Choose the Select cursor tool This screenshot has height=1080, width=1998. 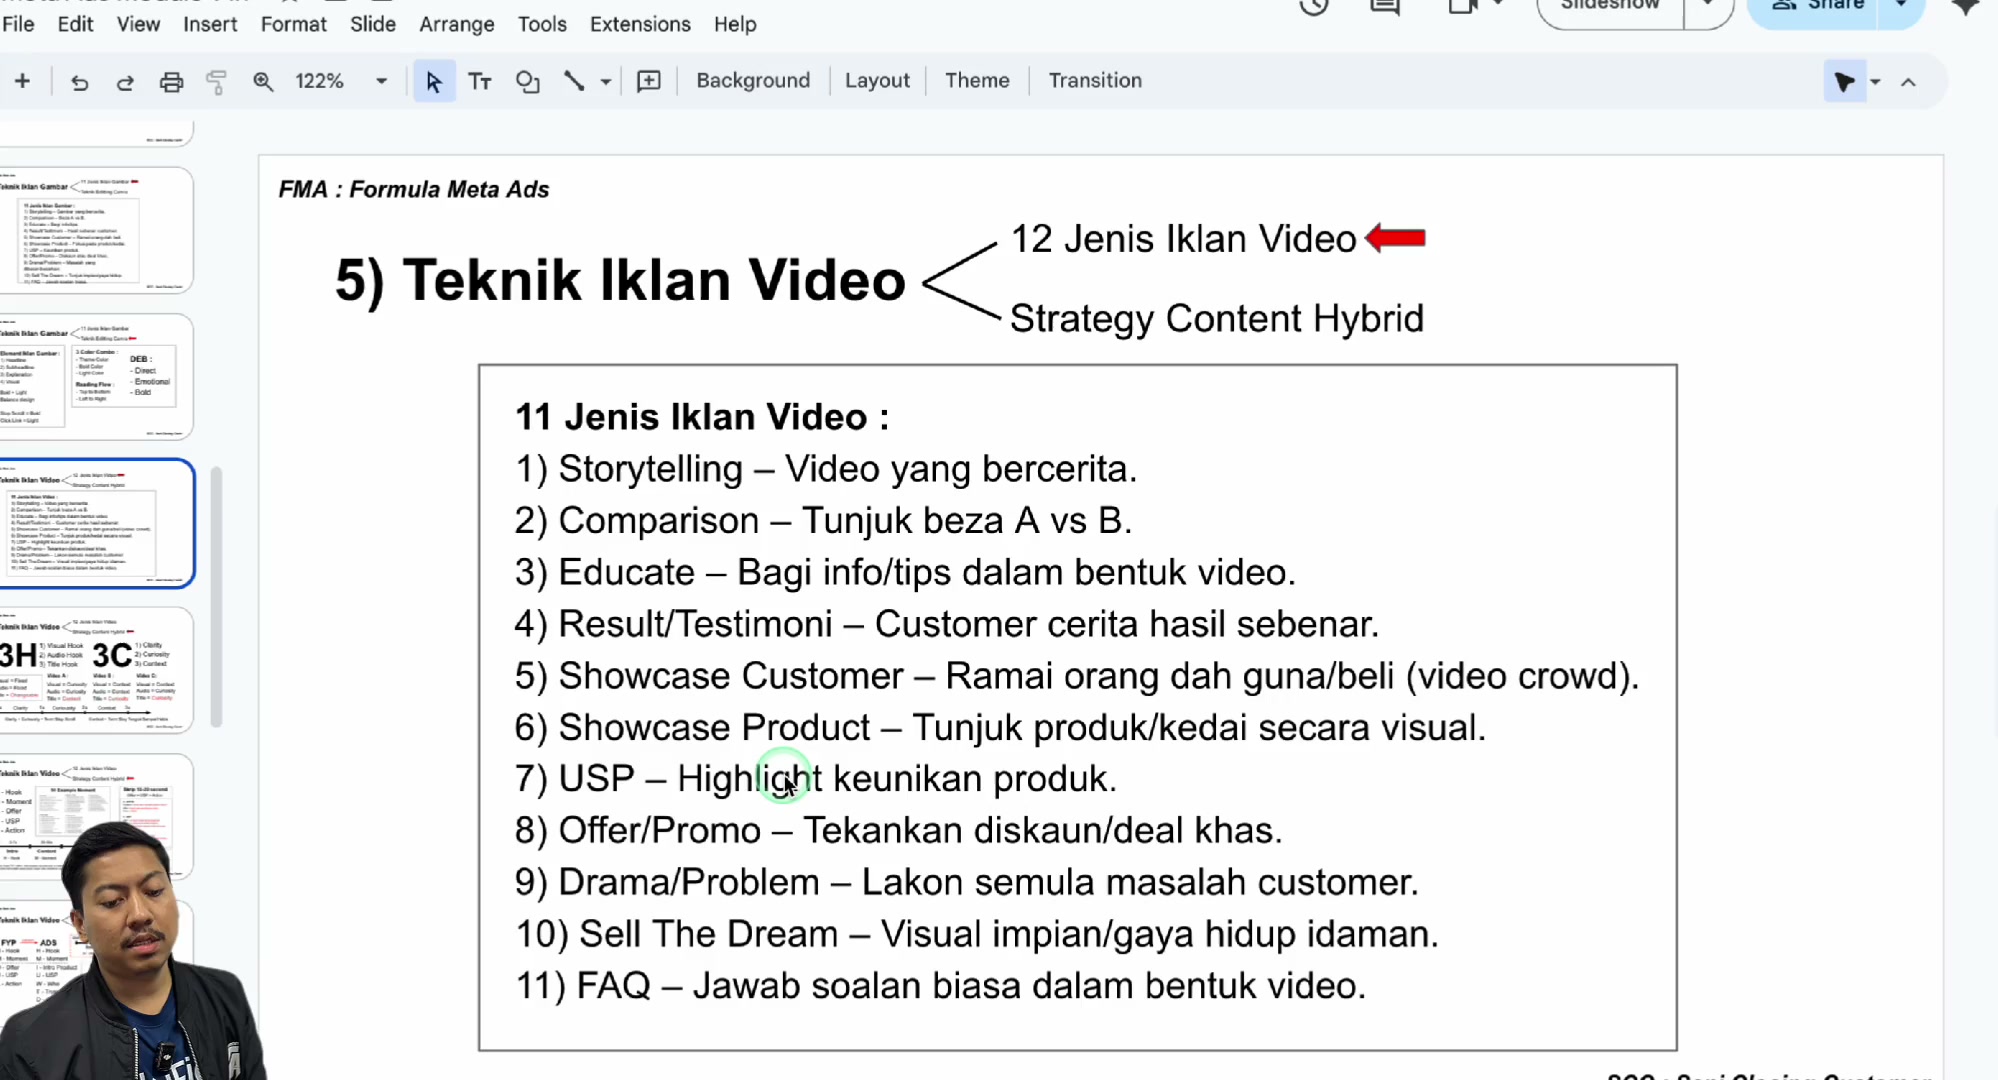(x=433, y=82)
